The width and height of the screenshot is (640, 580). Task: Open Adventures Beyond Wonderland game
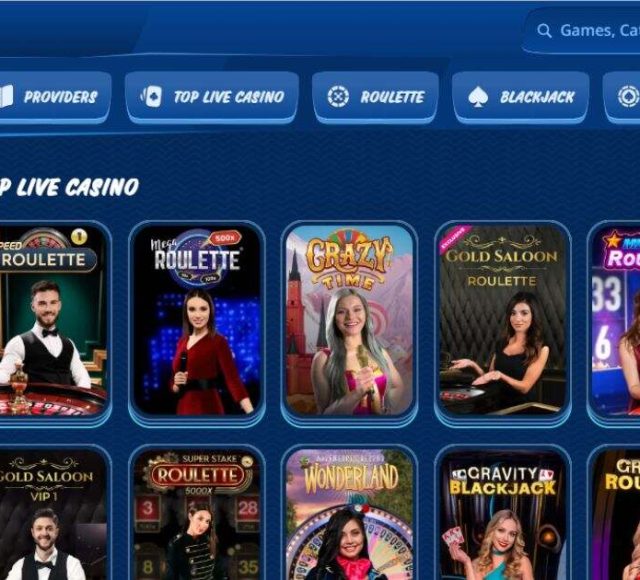(350, 514)
